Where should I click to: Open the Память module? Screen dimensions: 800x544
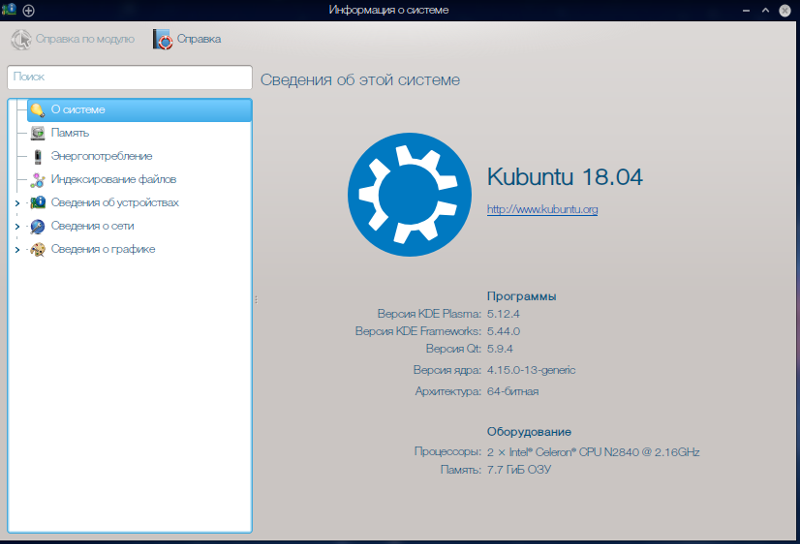[70, 133]
